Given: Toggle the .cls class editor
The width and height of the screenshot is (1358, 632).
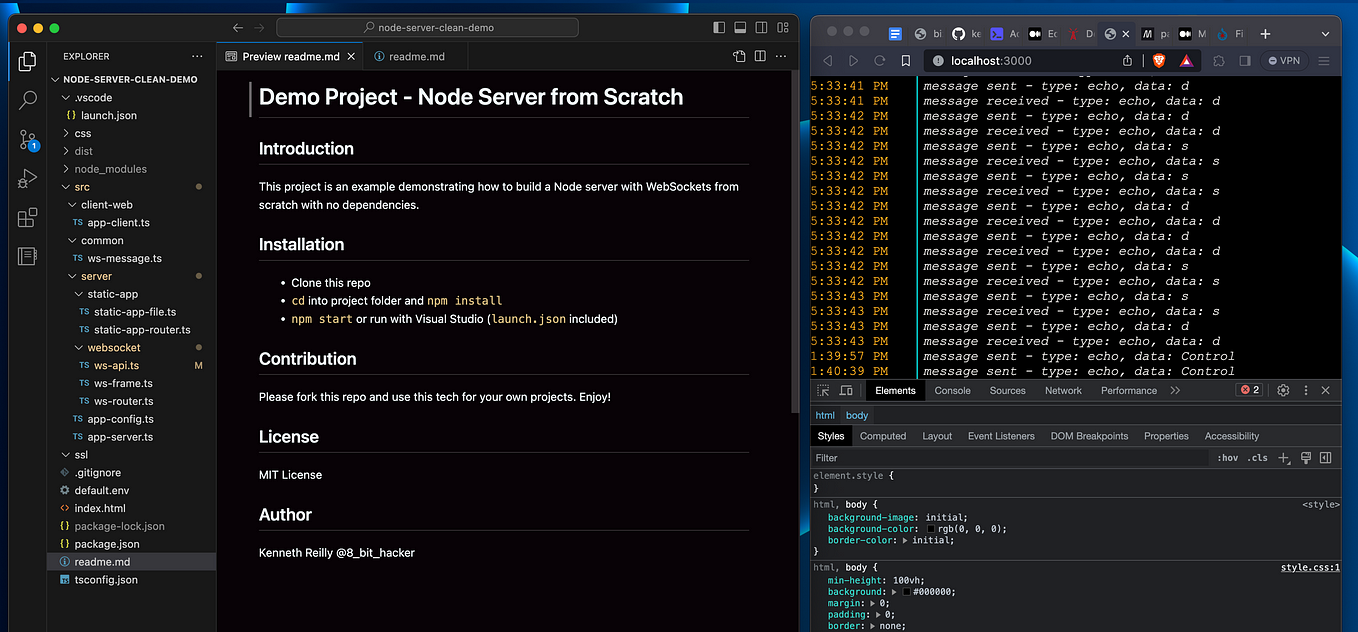Looking at the screenshot, I should (1257, 457).
